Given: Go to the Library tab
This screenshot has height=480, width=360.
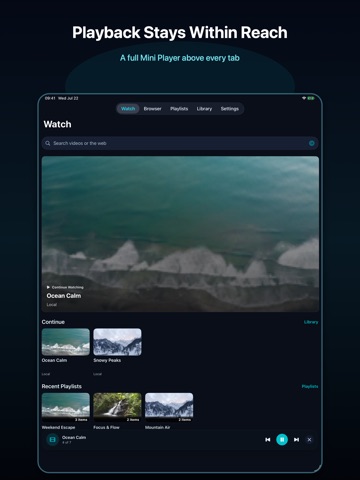Looking at the screenshot, I should pyautogui.click(x=204, y=109).
